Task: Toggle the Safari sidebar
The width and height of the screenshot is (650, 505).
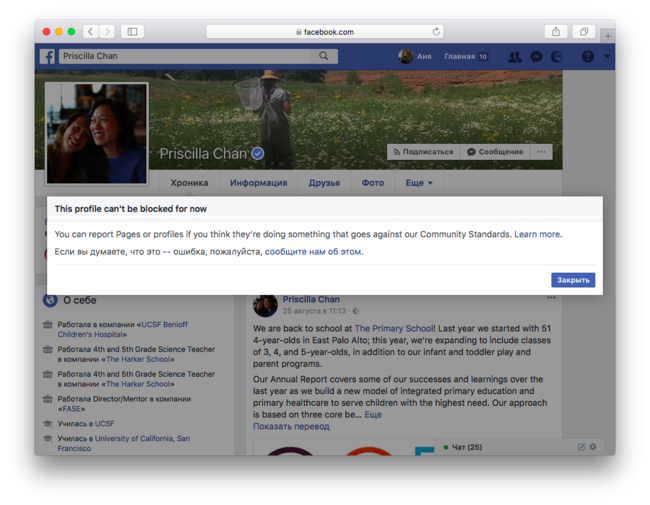Action: tap(132, 32)
